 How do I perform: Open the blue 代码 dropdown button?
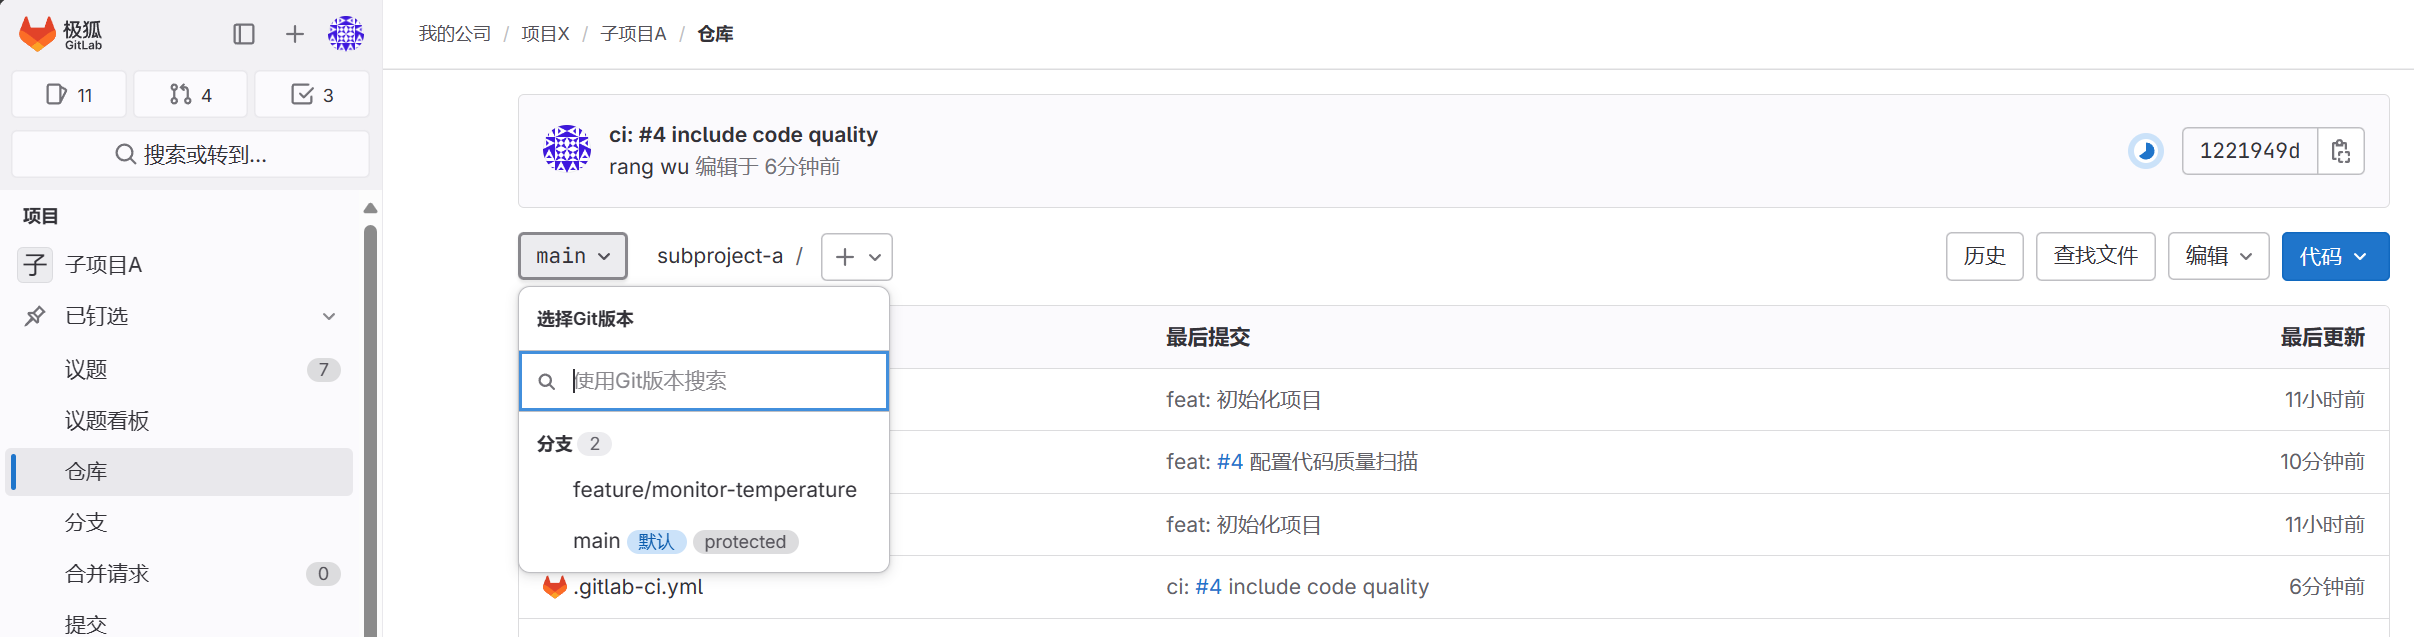(2334, 257)
